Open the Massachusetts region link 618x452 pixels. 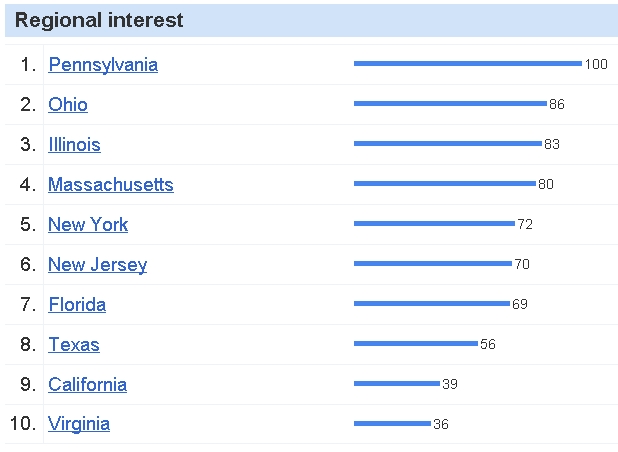pyautogui.click(x=111, y=185)
